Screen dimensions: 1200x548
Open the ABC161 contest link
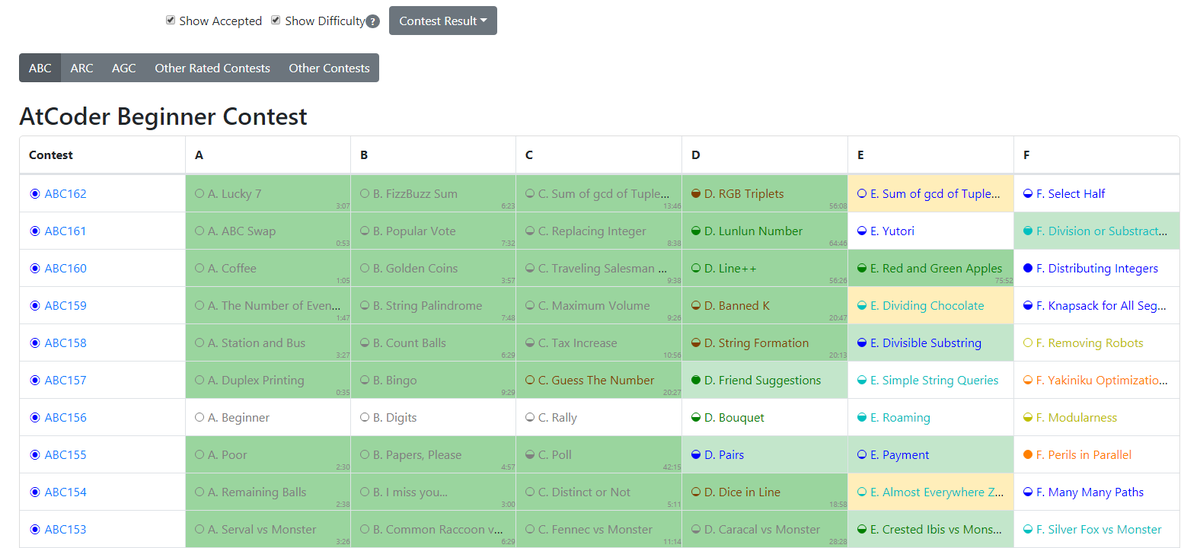pyautogui.click(x=65, y=231)
